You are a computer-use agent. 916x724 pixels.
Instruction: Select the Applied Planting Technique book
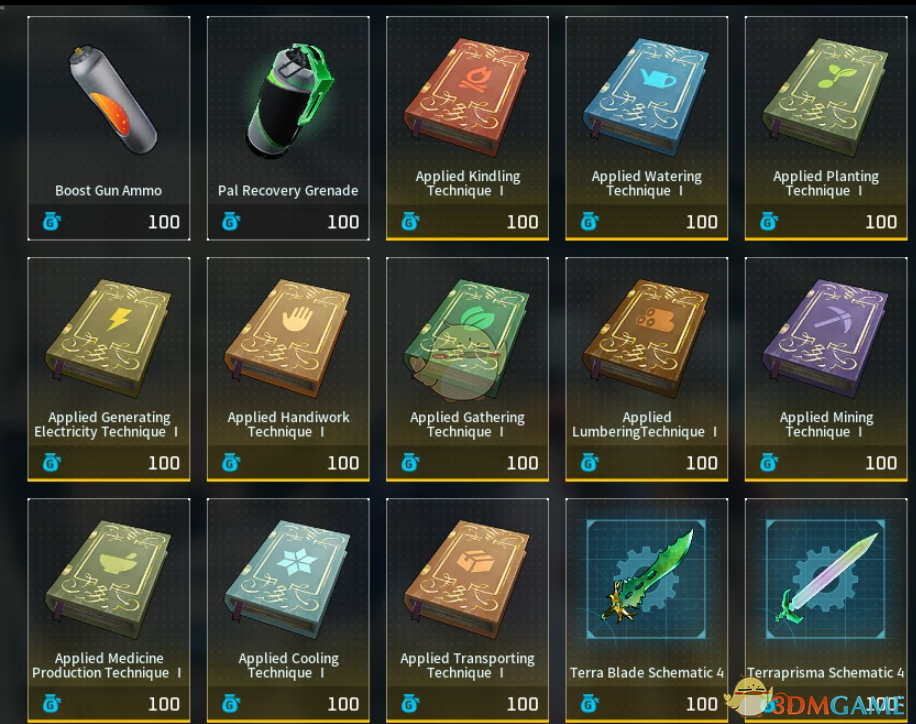click(x=826, y=128)
